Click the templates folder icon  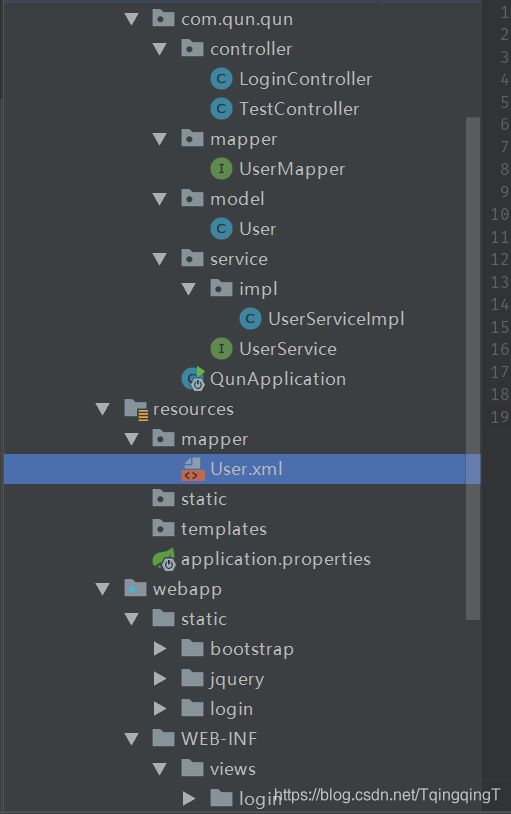coord(163,529)
